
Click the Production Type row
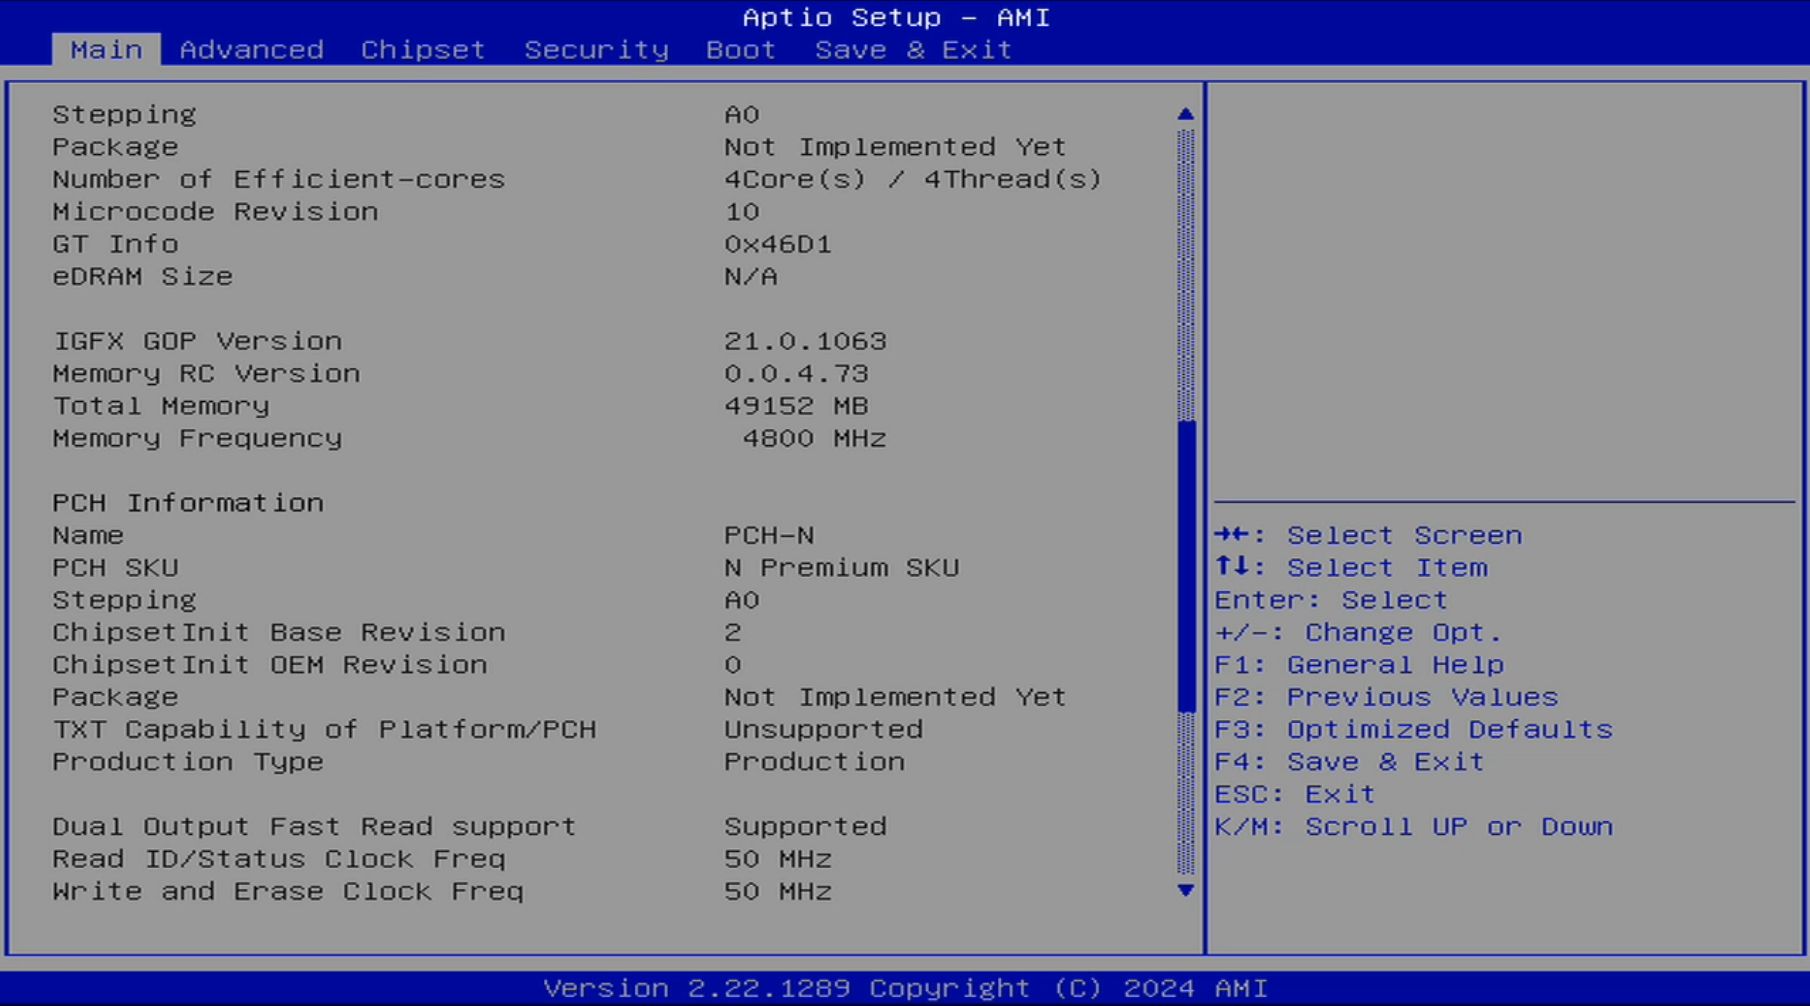188,762
